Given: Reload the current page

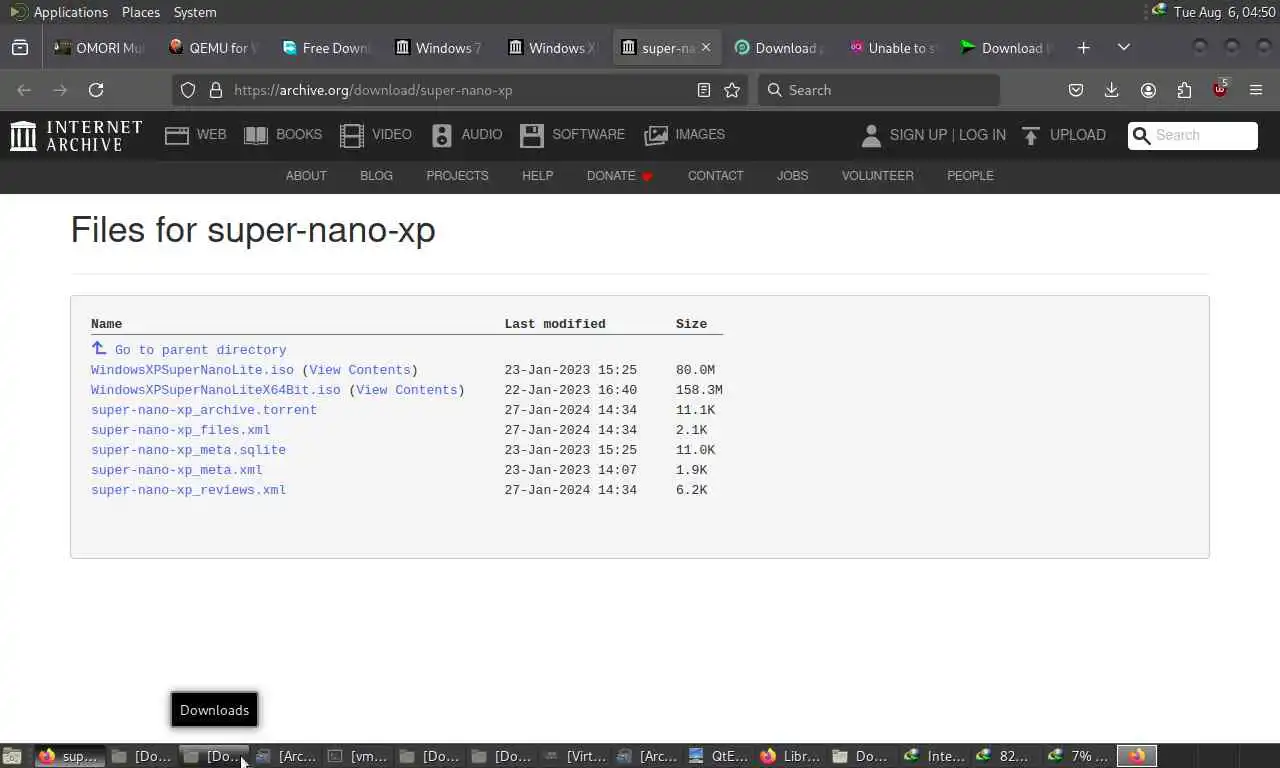Looking at the screenshot, I should 96,90.
